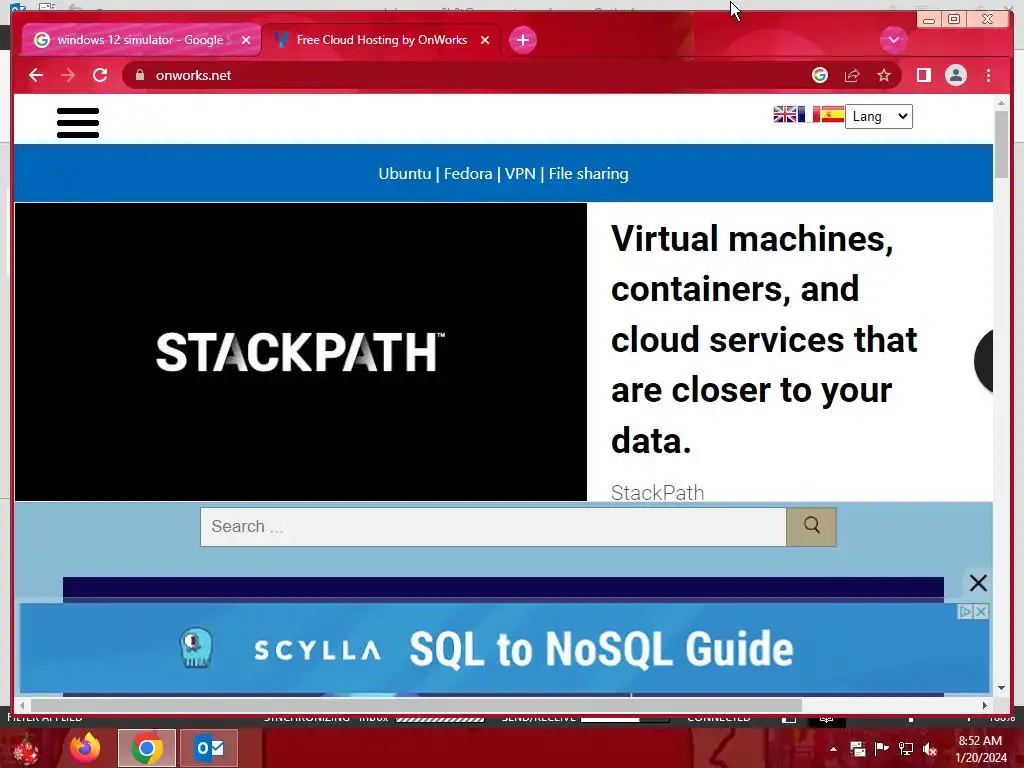Open the VPN link
Image resolution: width=1024 pixels, height=768 pixels.
(x=520, y=174)
